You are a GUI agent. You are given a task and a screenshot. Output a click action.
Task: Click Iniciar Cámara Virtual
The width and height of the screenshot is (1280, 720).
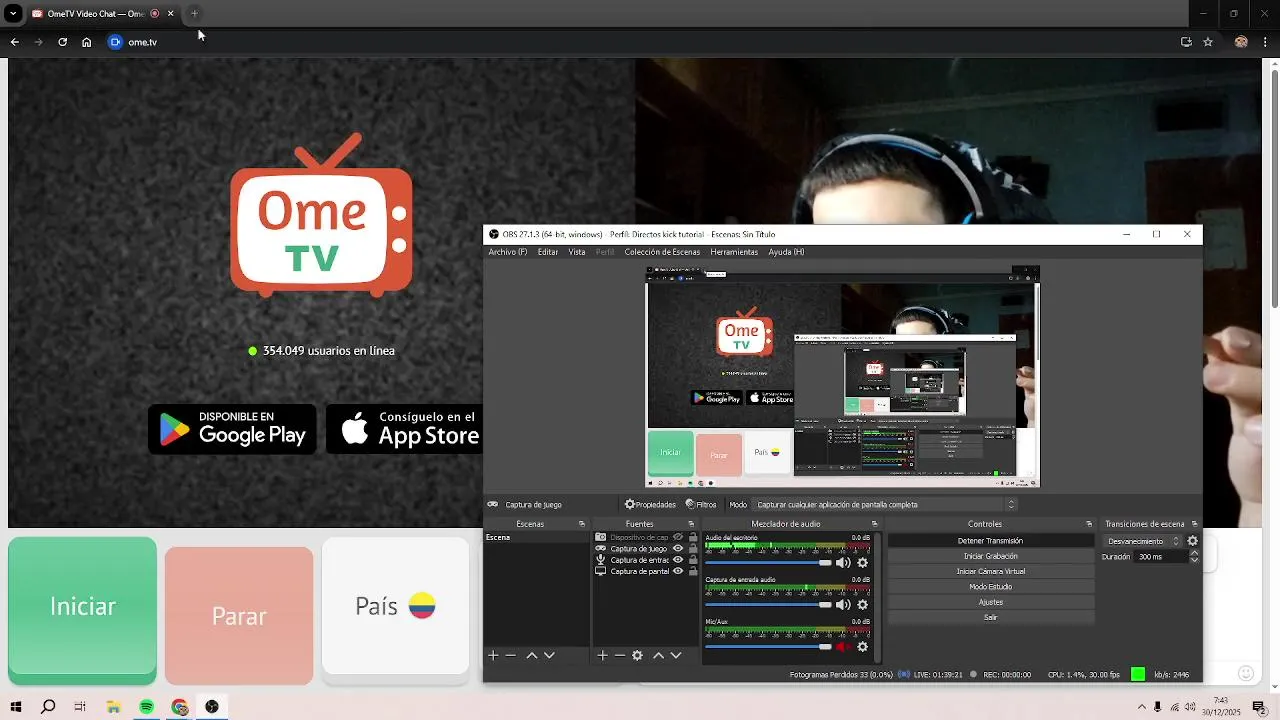pyautogui.click(x=990, y=572)
